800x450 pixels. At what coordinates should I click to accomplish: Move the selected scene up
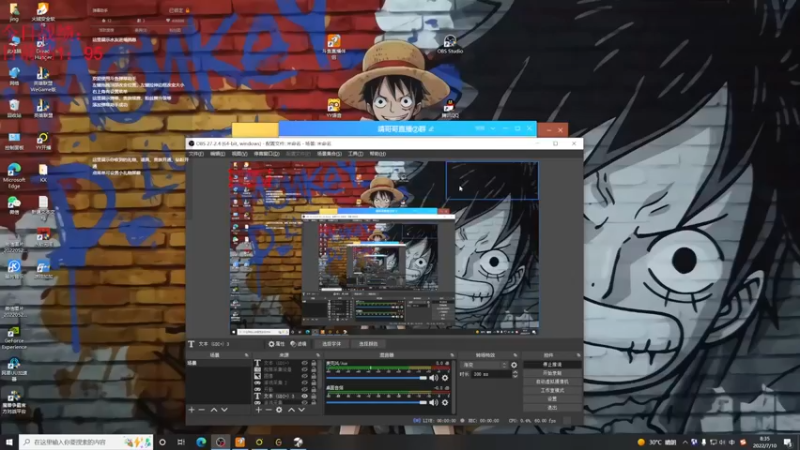(214, 410)
